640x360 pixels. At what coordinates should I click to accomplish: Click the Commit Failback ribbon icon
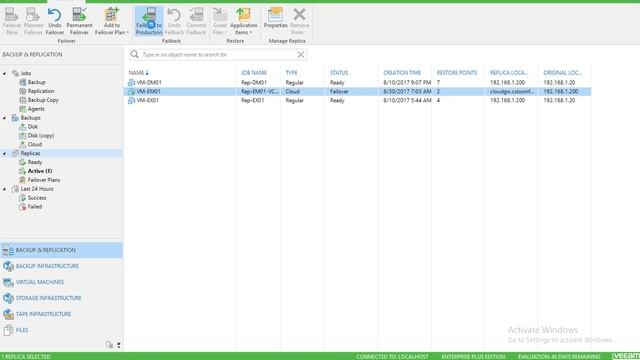click(196, 21)
